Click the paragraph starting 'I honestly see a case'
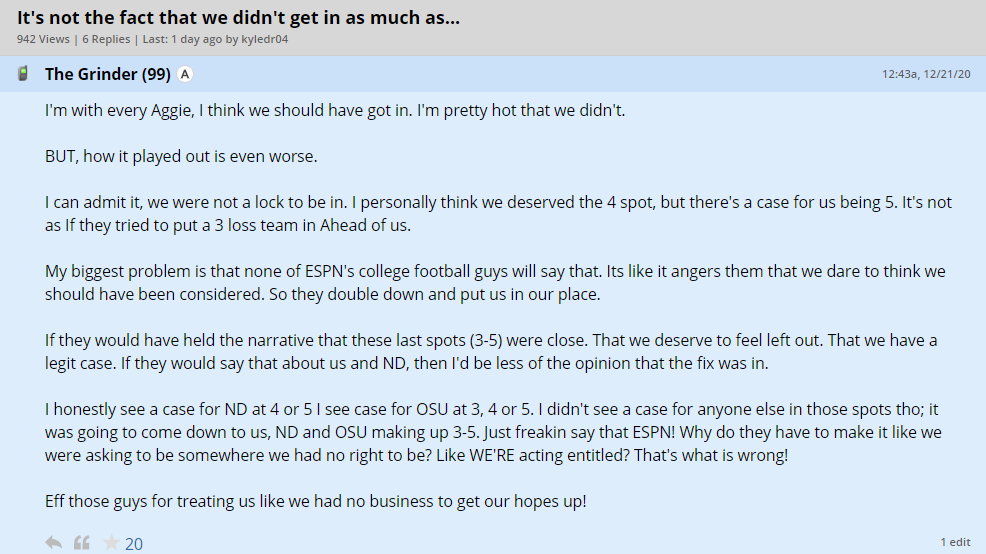 tap(494, 432)
